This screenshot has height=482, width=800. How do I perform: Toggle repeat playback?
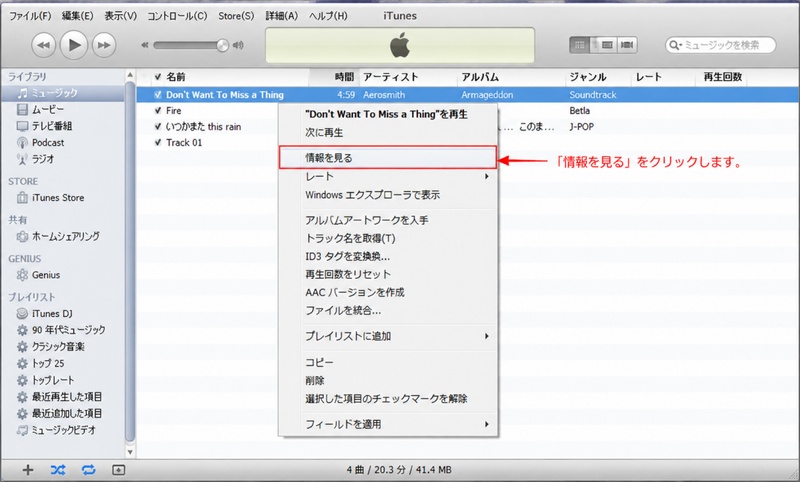(x=88, y=470)
